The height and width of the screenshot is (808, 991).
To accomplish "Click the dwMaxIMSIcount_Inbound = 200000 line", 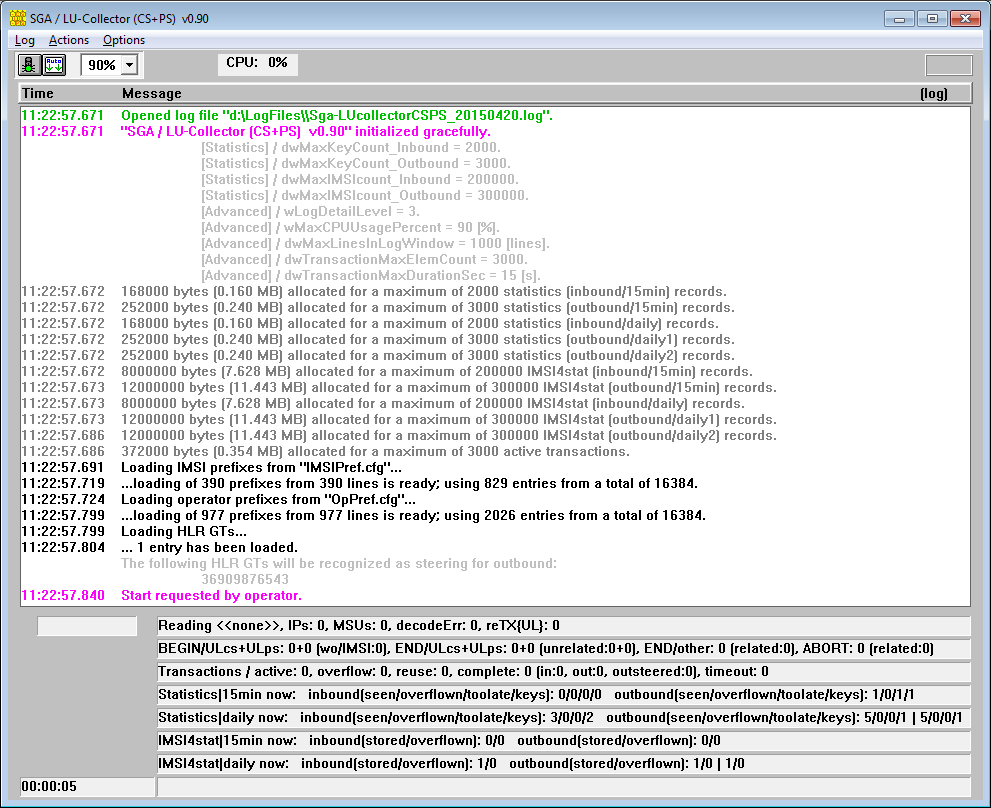I will pos(360,180).
